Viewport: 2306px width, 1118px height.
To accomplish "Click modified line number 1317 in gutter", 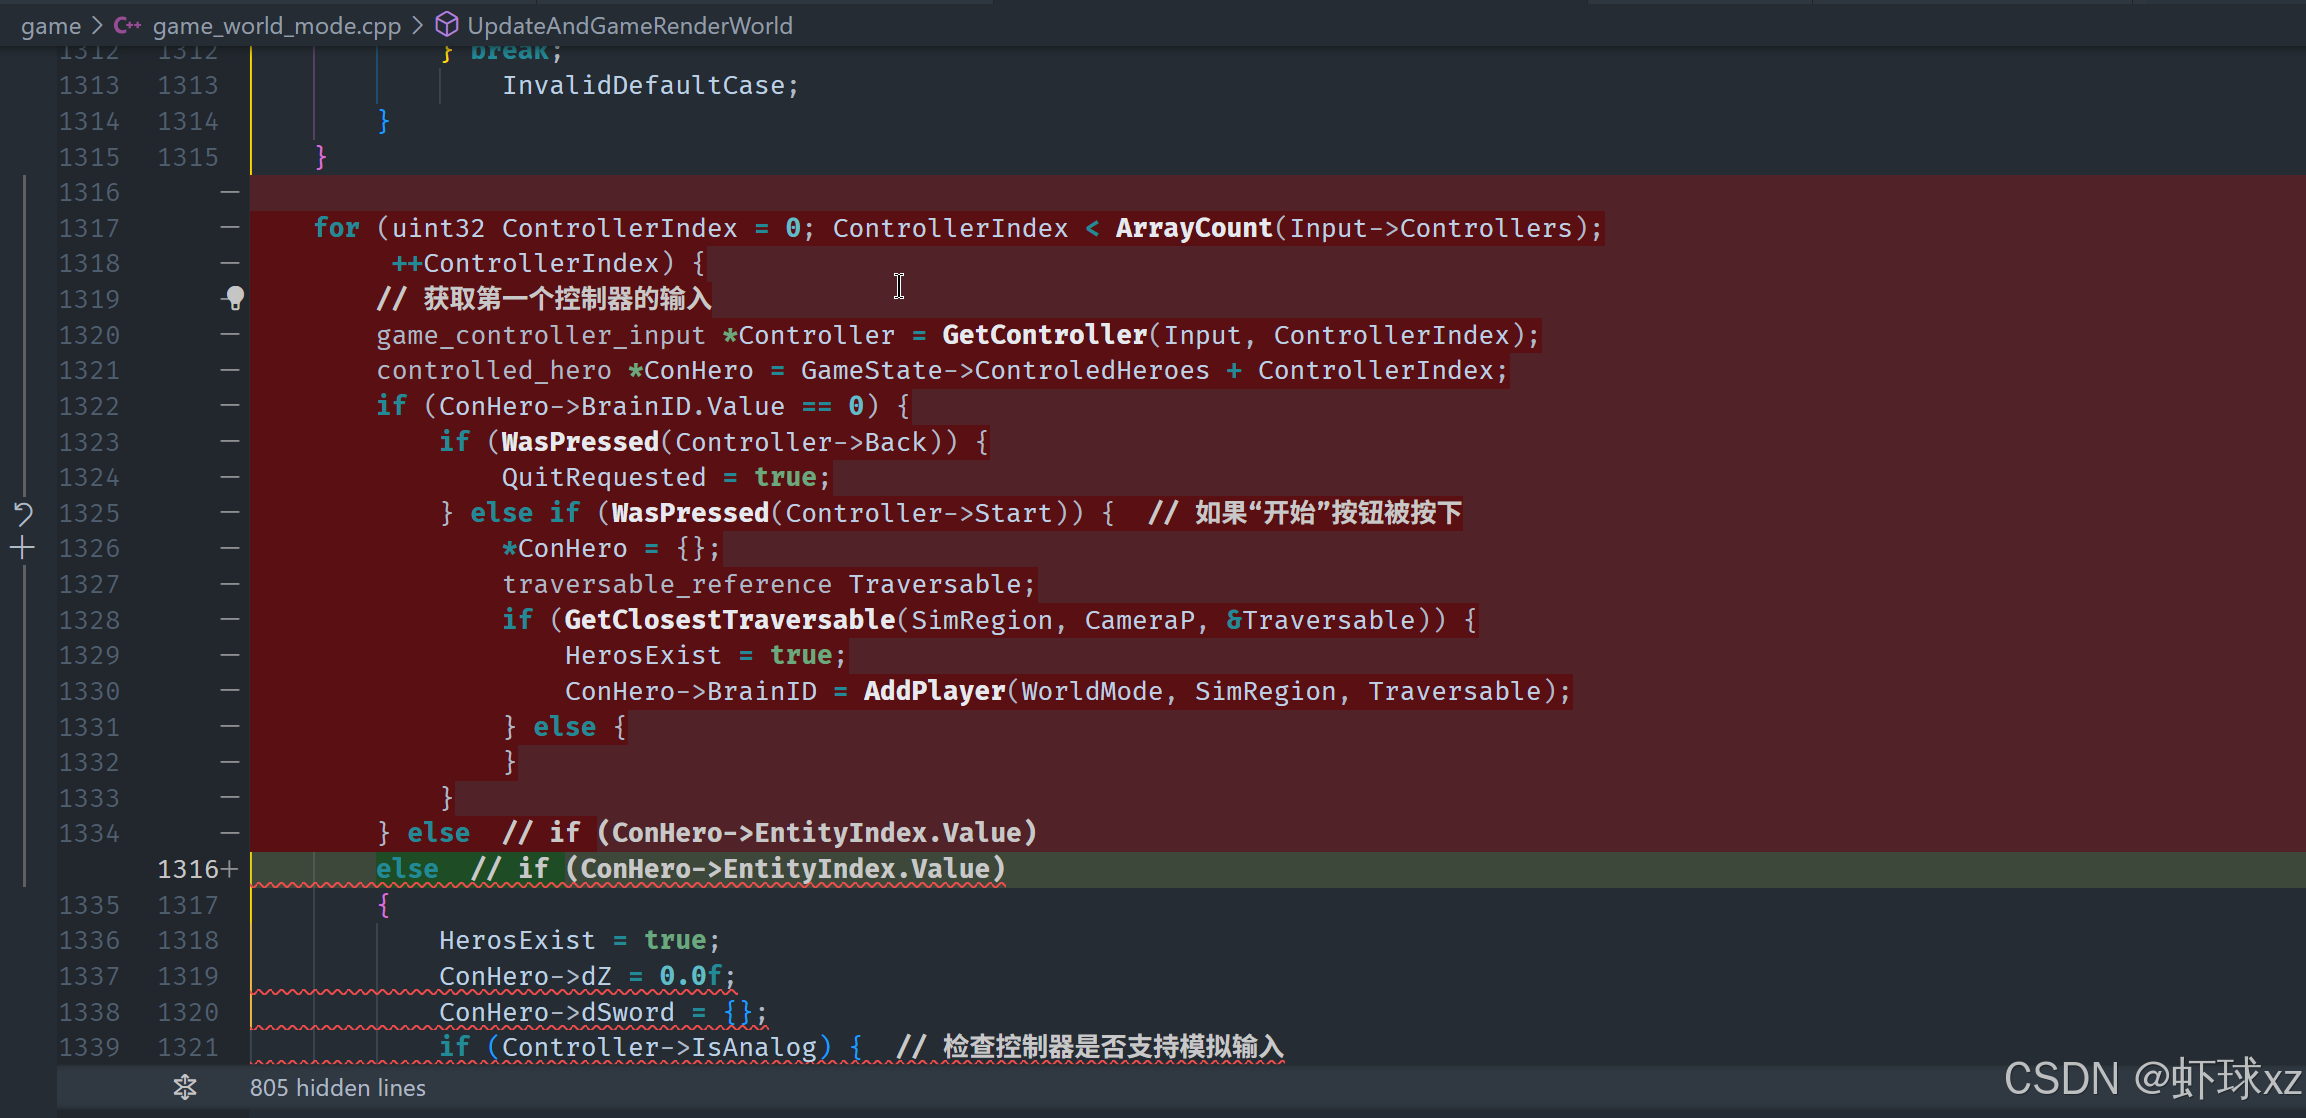I will coord(188,905).
